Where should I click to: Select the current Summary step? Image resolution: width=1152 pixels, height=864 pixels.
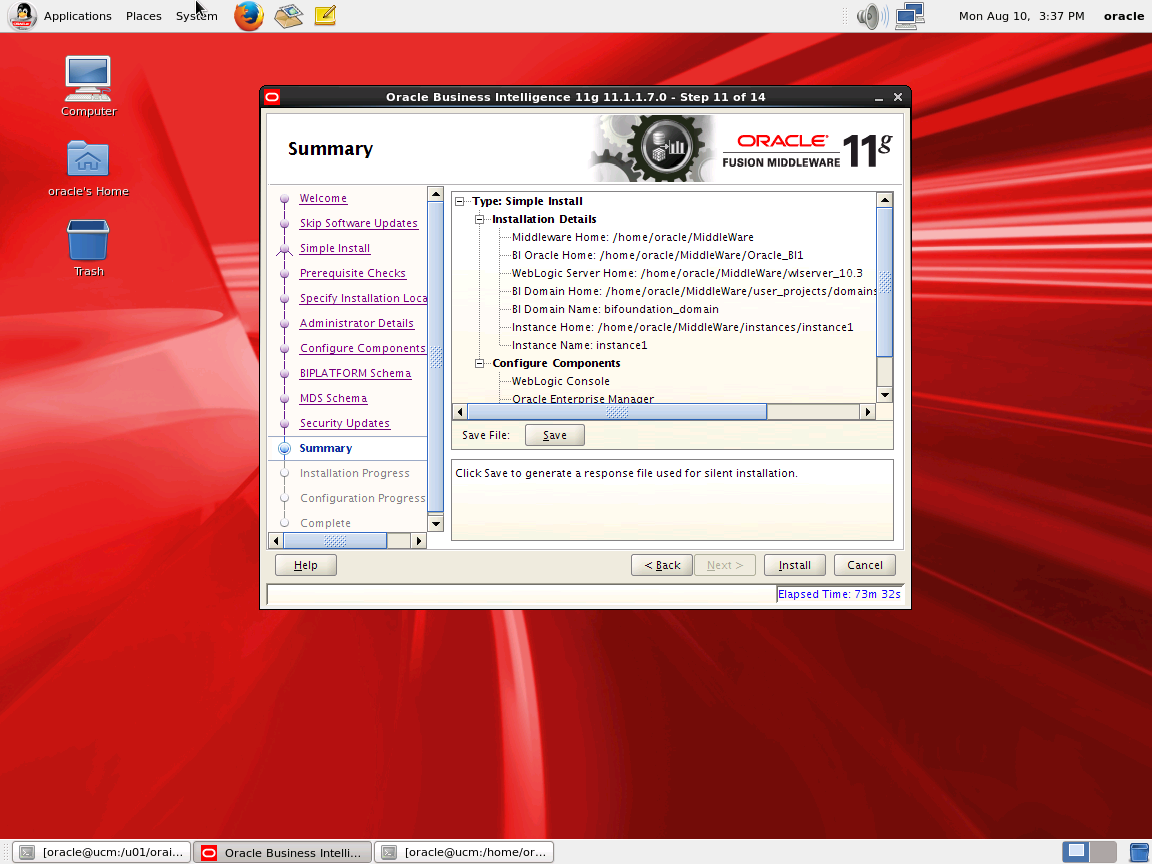(x=325, y=448)
